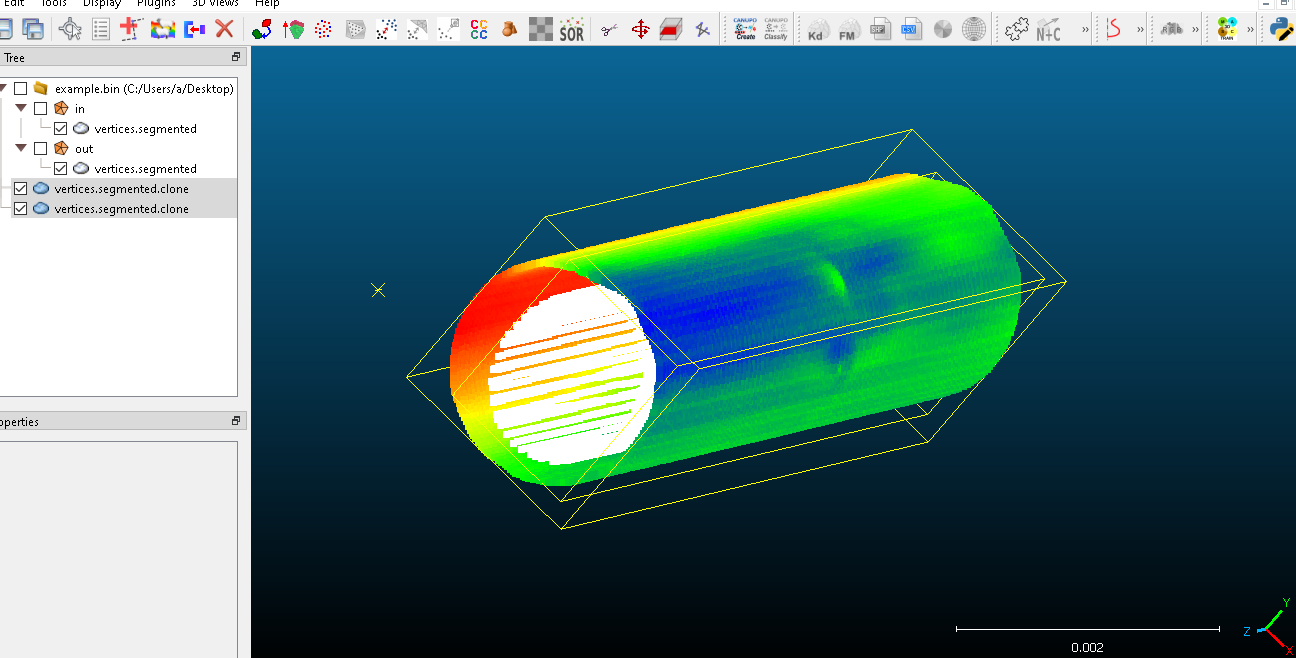Collapse the 'in' tree node
Screen dimensions: 1296x658
[21, 108]
